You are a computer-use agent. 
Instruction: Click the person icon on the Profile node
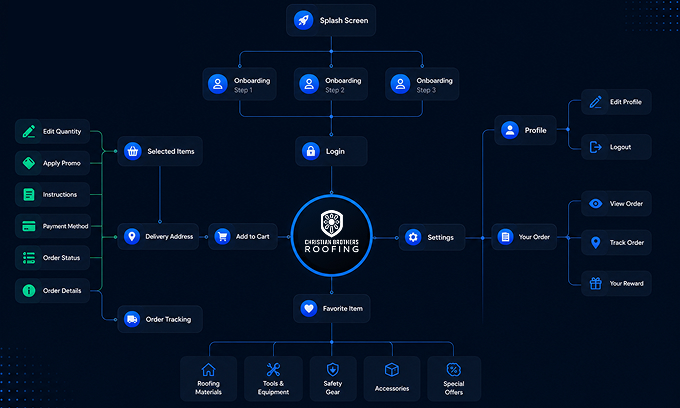(510, 130)
